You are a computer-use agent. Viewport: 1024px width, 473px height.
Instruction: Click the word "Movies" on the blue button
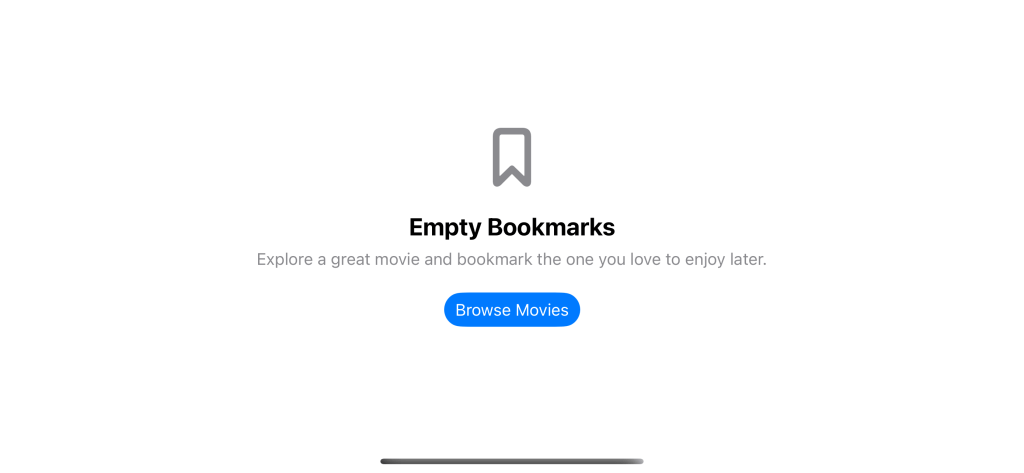tap(542, 310)
